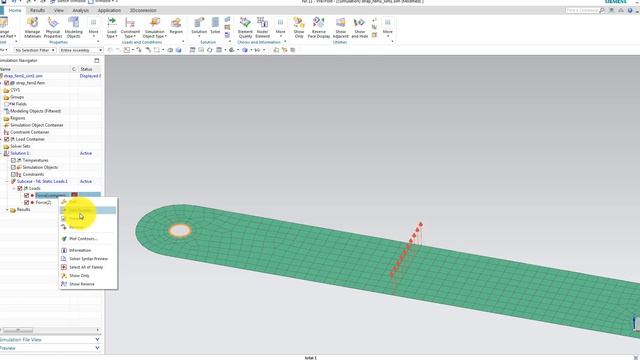Switch to the Home tab
This screenshot has width=640, height=360.
coord(15,10)
